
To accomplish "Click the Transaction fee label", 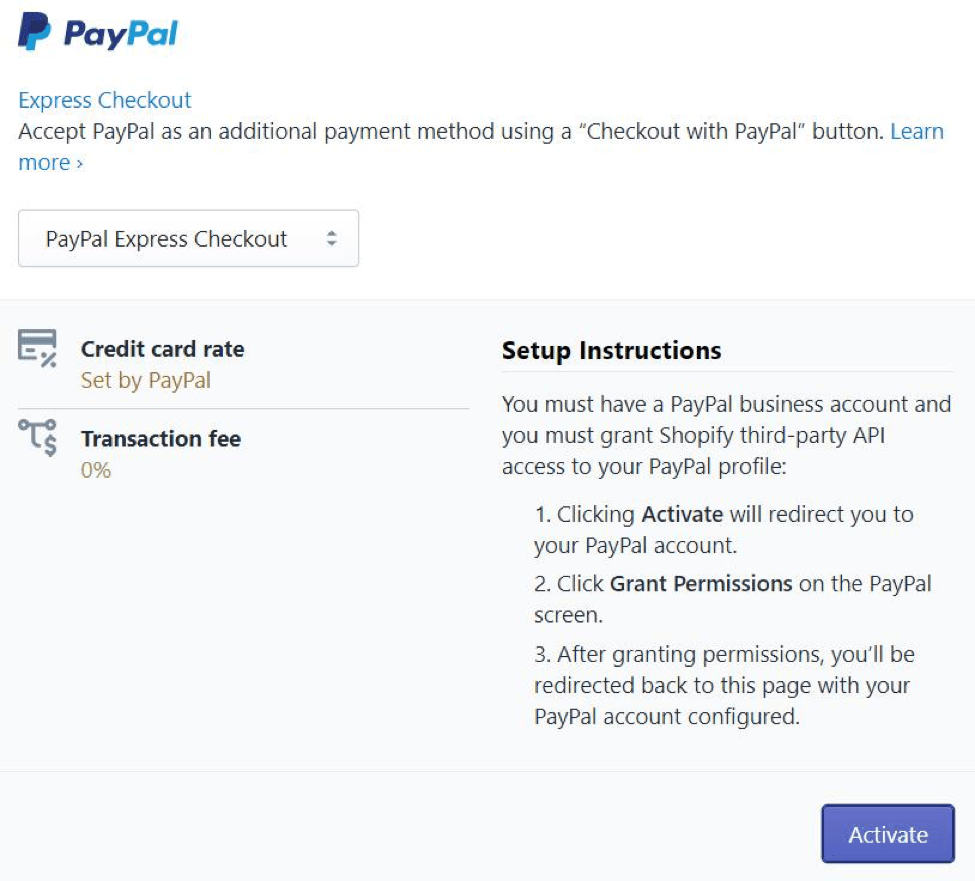I will [x=161, y=439].
